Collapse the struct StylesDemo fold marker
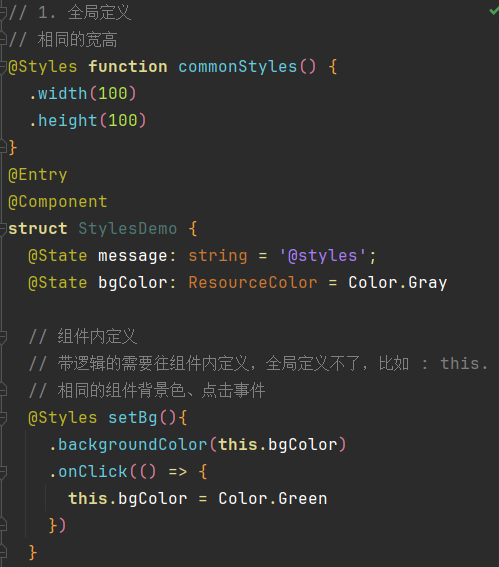This screenshot has width=499, height=567. 3,229
